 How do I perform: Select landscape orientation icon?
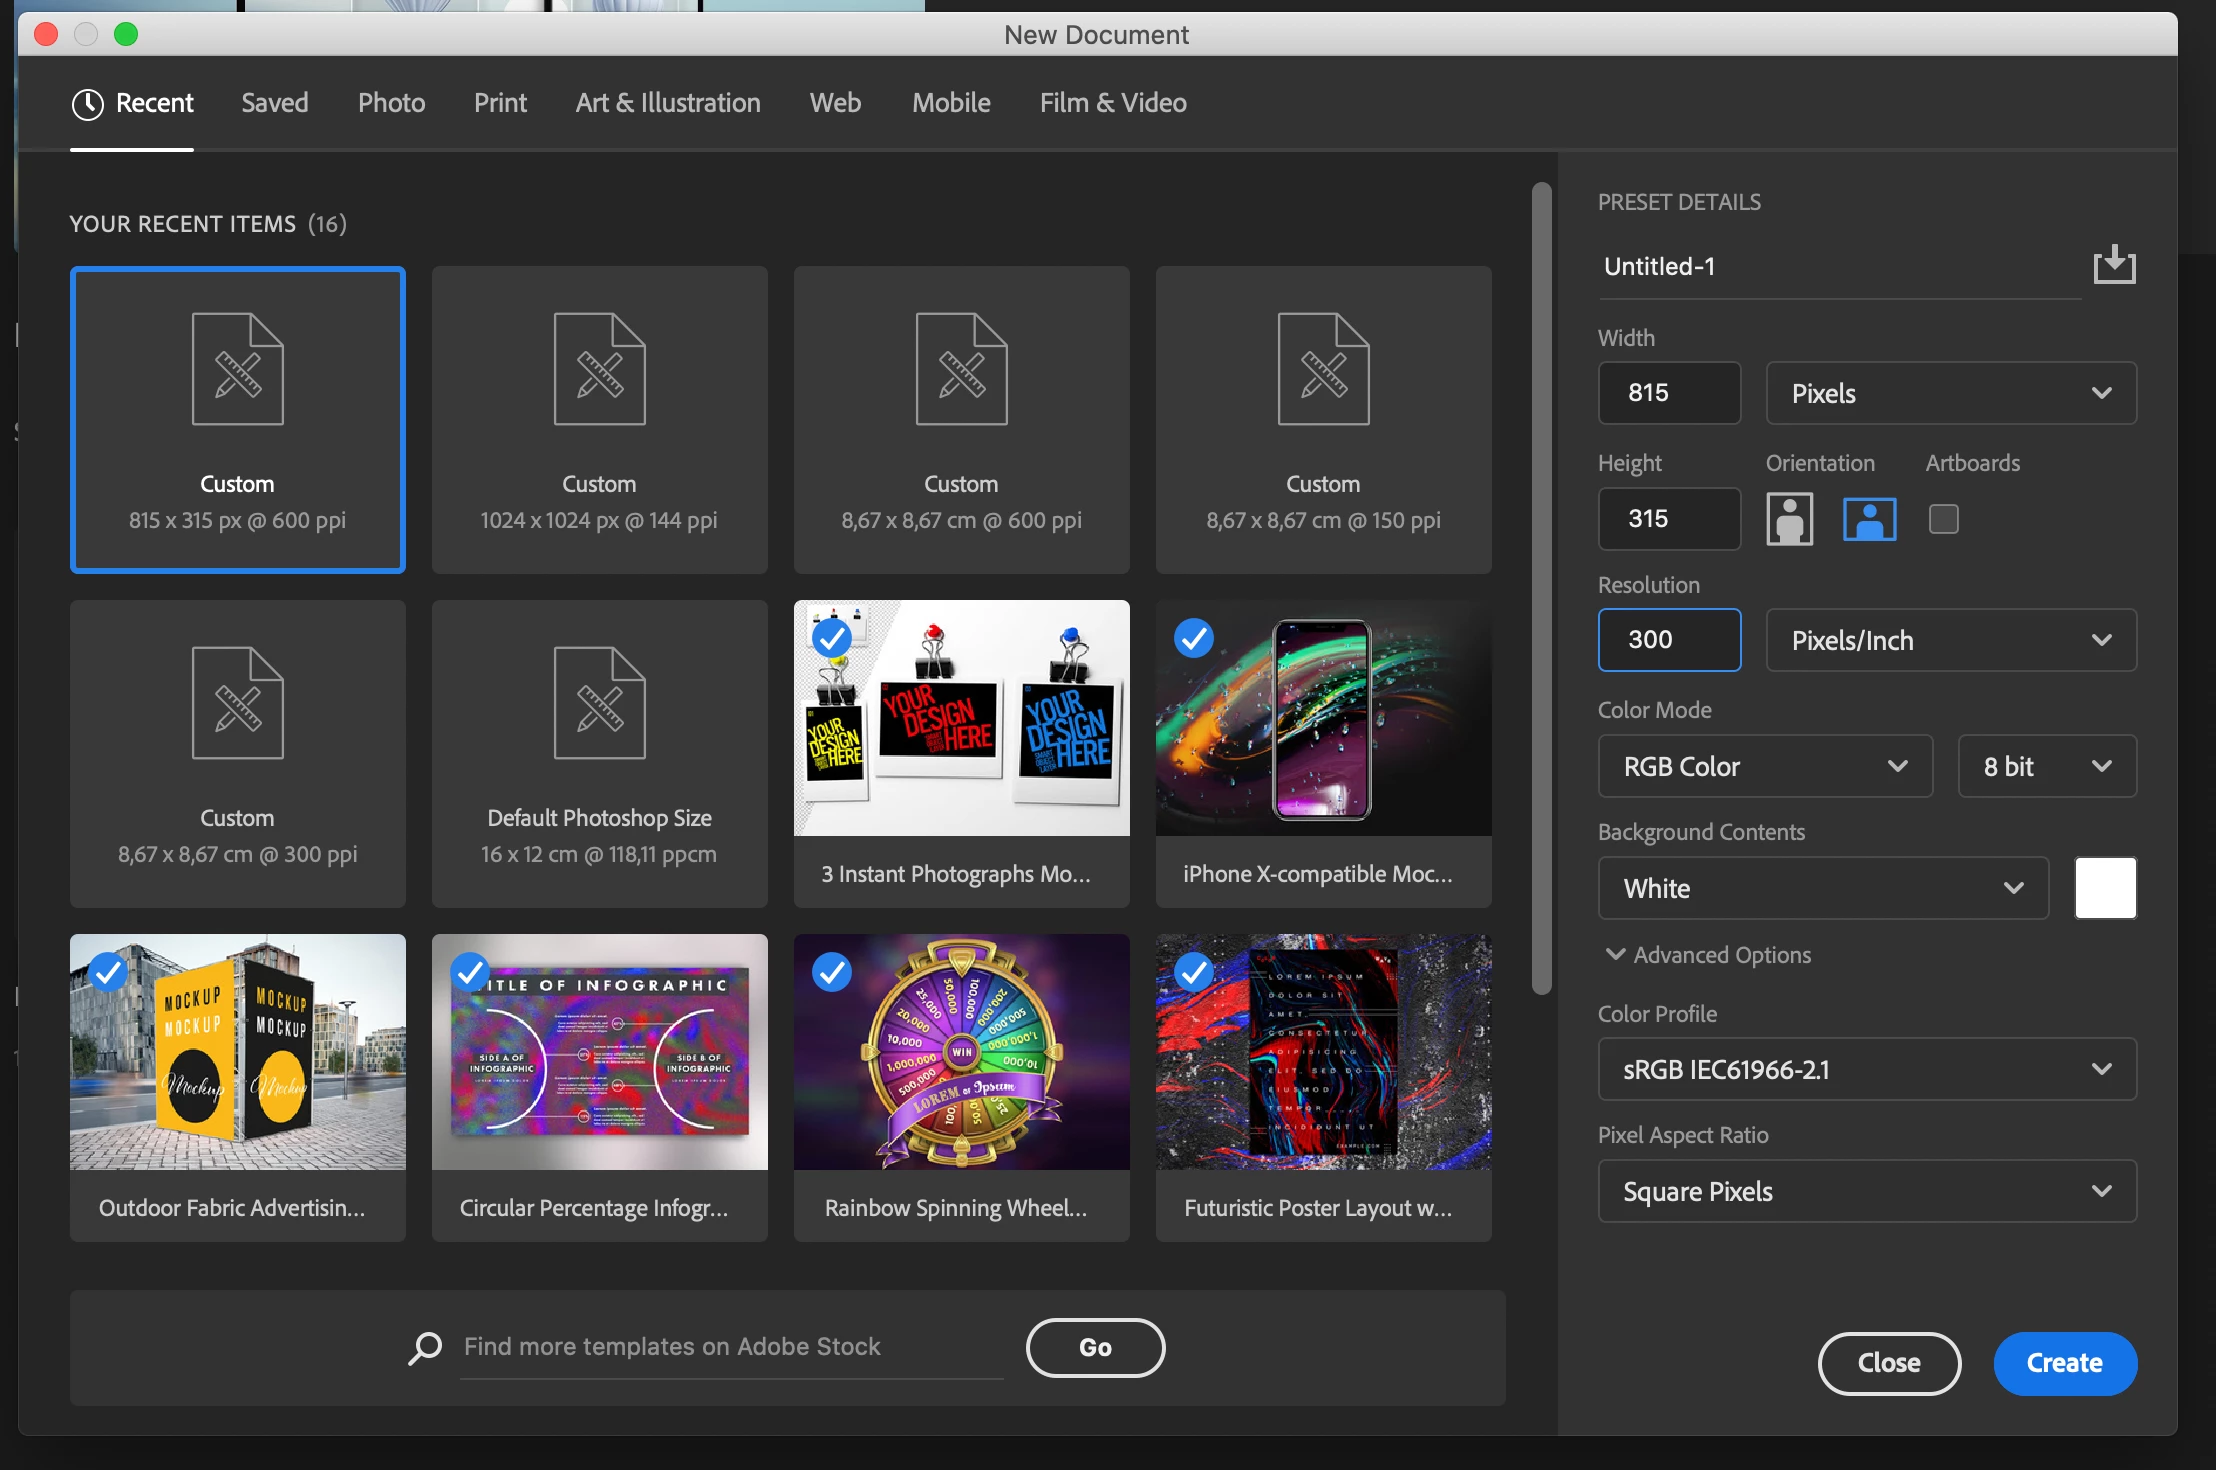(x=1869, y=519)
